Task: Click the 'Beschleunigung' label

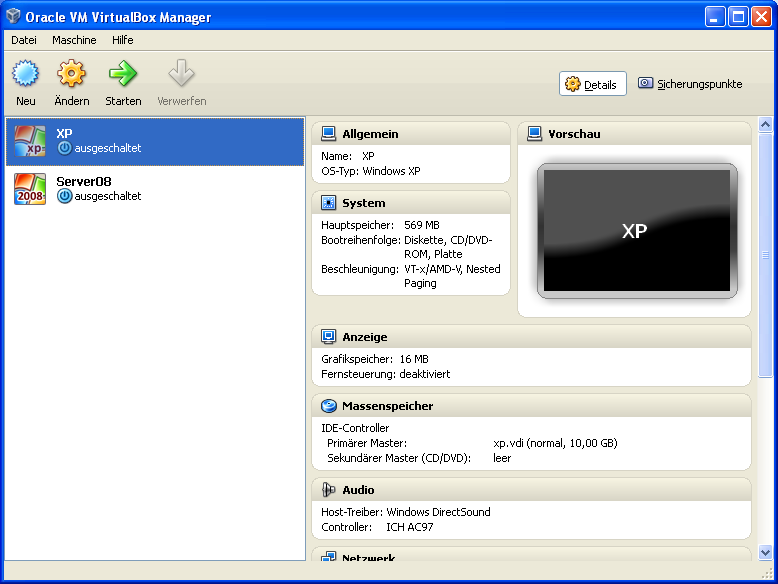Action: click(x=360, y=269)
